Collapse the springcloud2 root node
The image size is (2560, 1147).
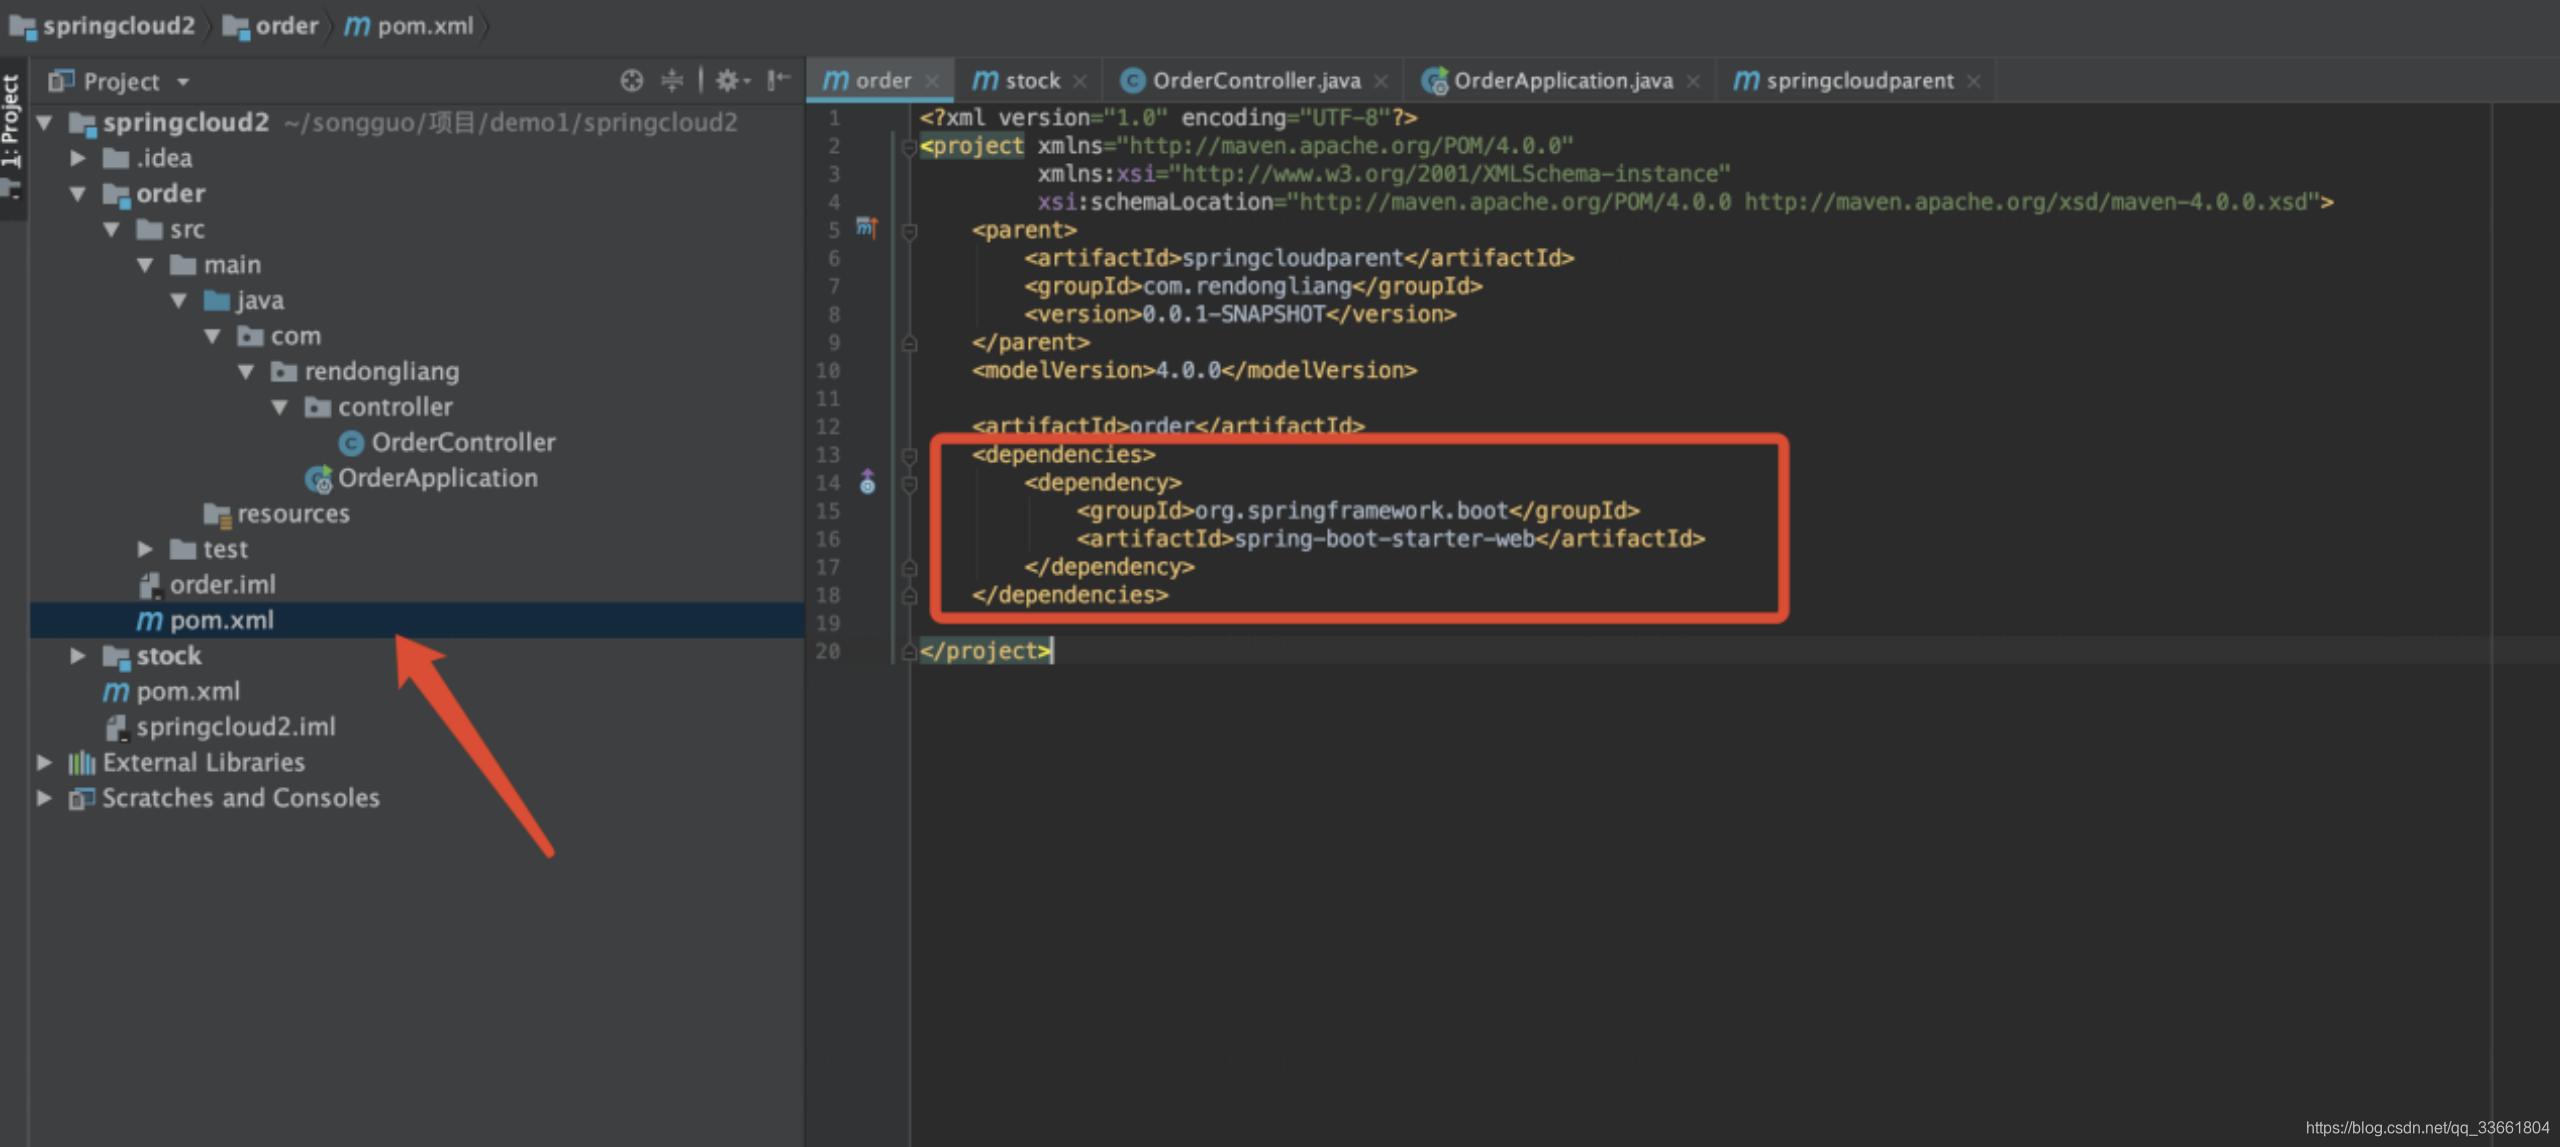click(44, 123)
